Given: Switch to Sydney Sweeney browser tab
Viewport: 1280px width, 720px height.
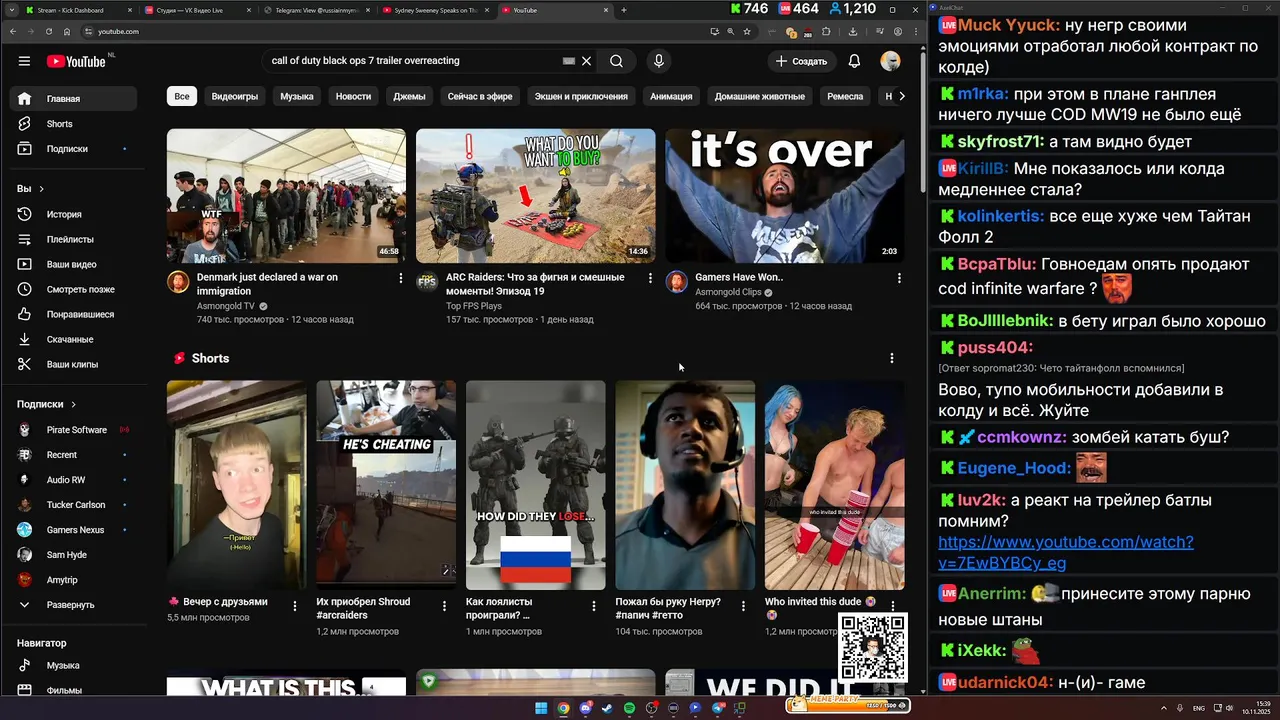Looking at the screenshot, I should pos(436,10).
